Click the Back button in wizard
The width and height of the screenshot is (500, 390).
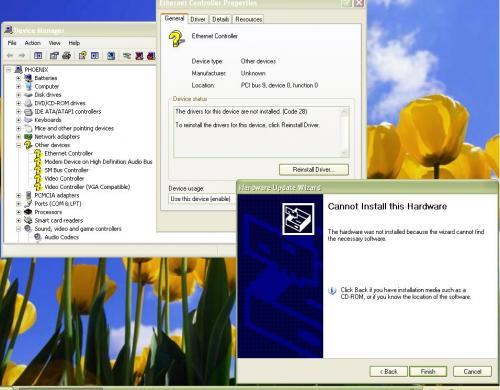coord(389,371)
